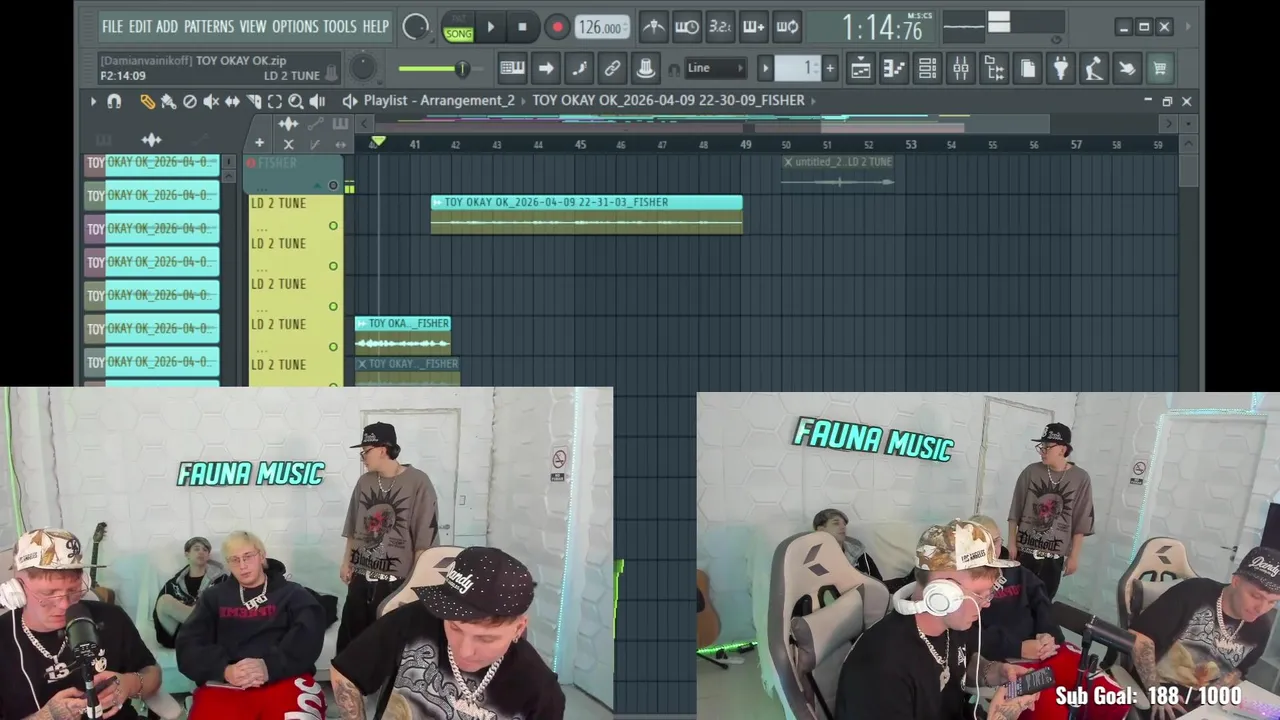Image resolution: width=1280 pixels, height=720 pixels.
Task: Open the Channel rack icon
Action: (927, 68)
